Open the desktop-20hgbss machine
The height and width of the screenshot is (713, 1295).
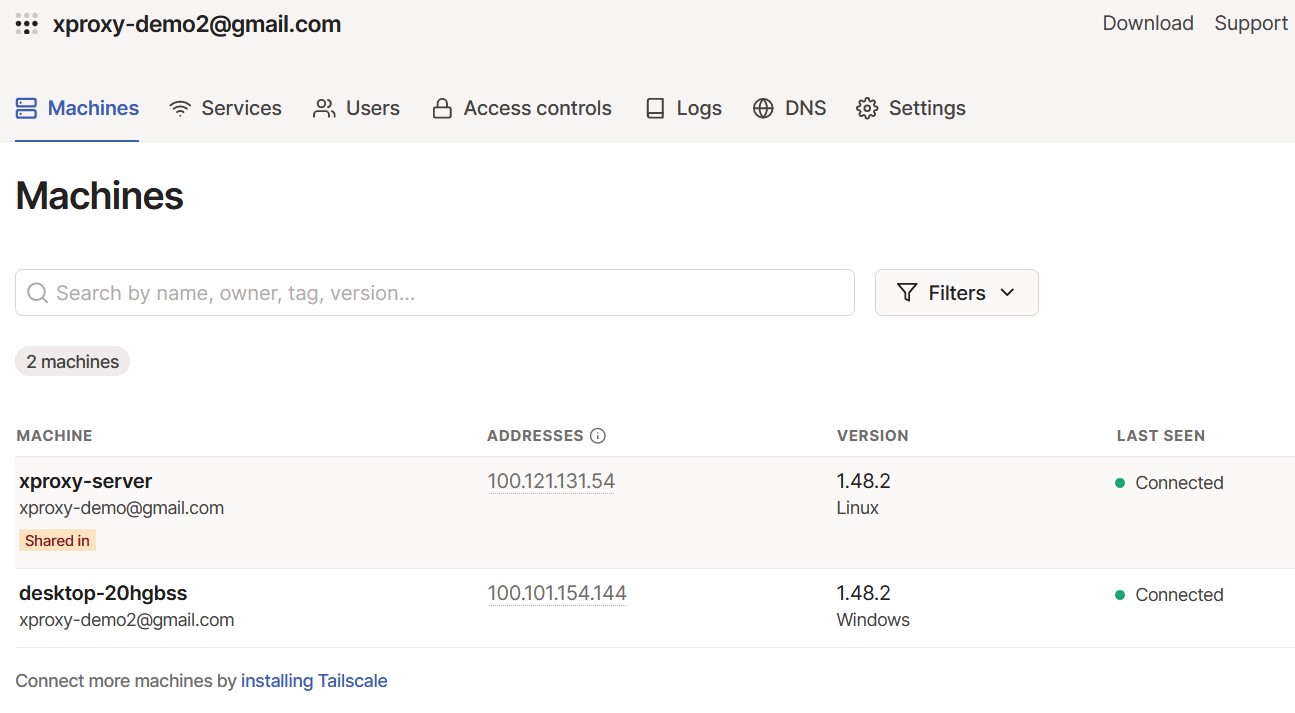click(x=103, y=593)
